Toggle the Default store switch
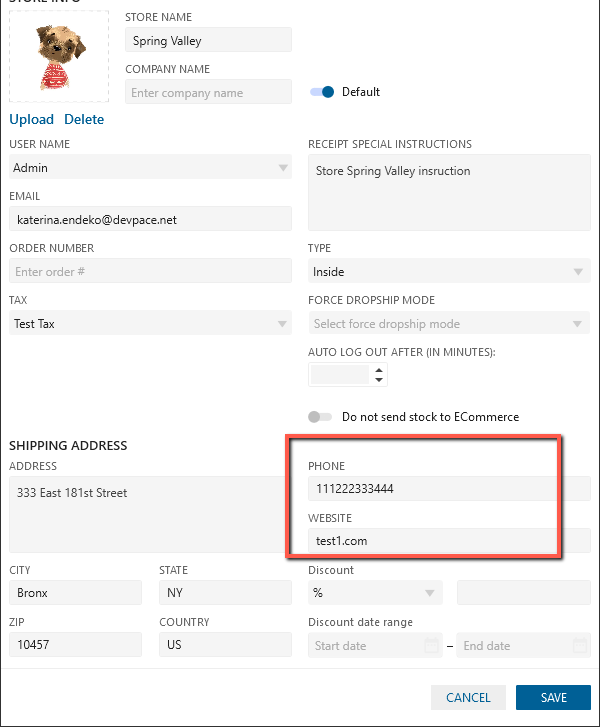Viewport: 600px width, 727px height. click(321, 92)
